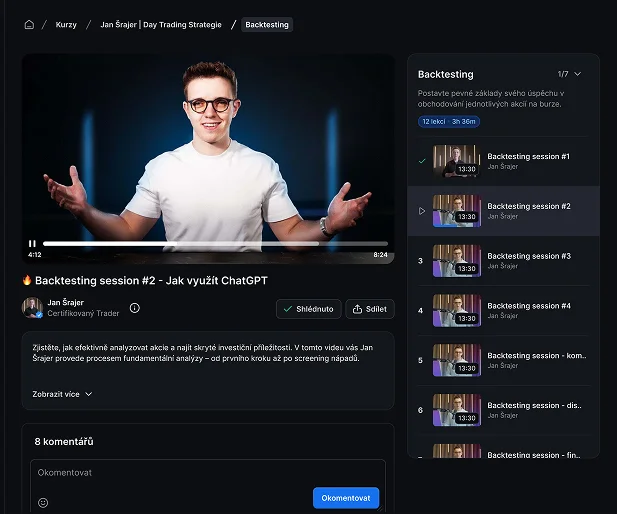Open lesson 'Backtesting session - dis..'
This screenshot has height=514, width=617.
pos(534,405)
